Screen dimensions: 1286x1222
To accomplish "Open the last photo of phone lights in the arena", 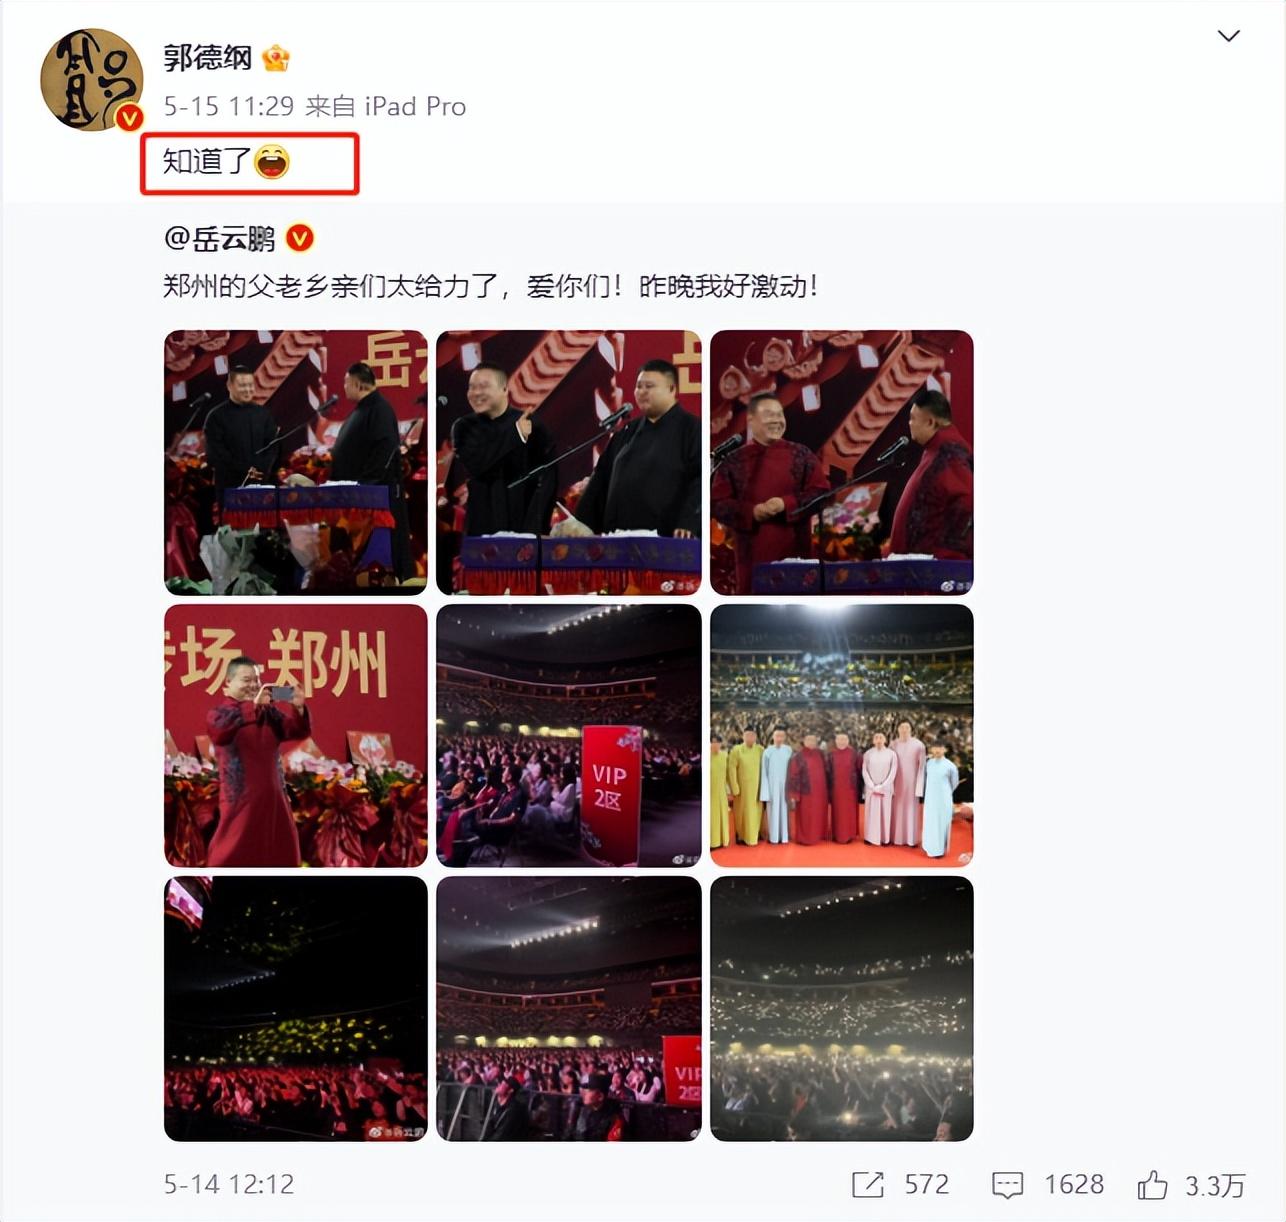I will (841, 1008).
